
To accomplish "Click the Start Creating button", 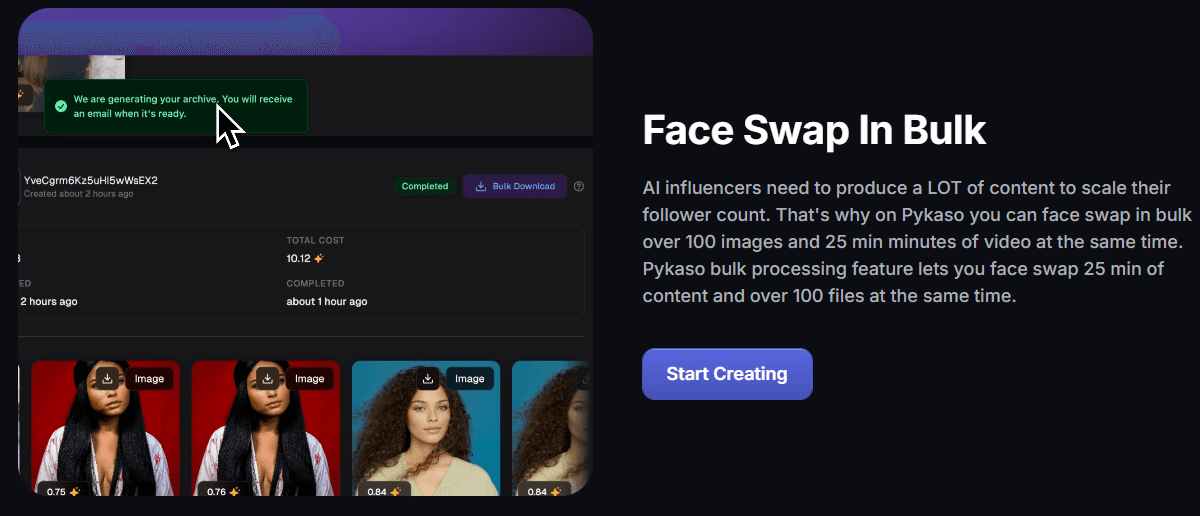I will point(727,374).
